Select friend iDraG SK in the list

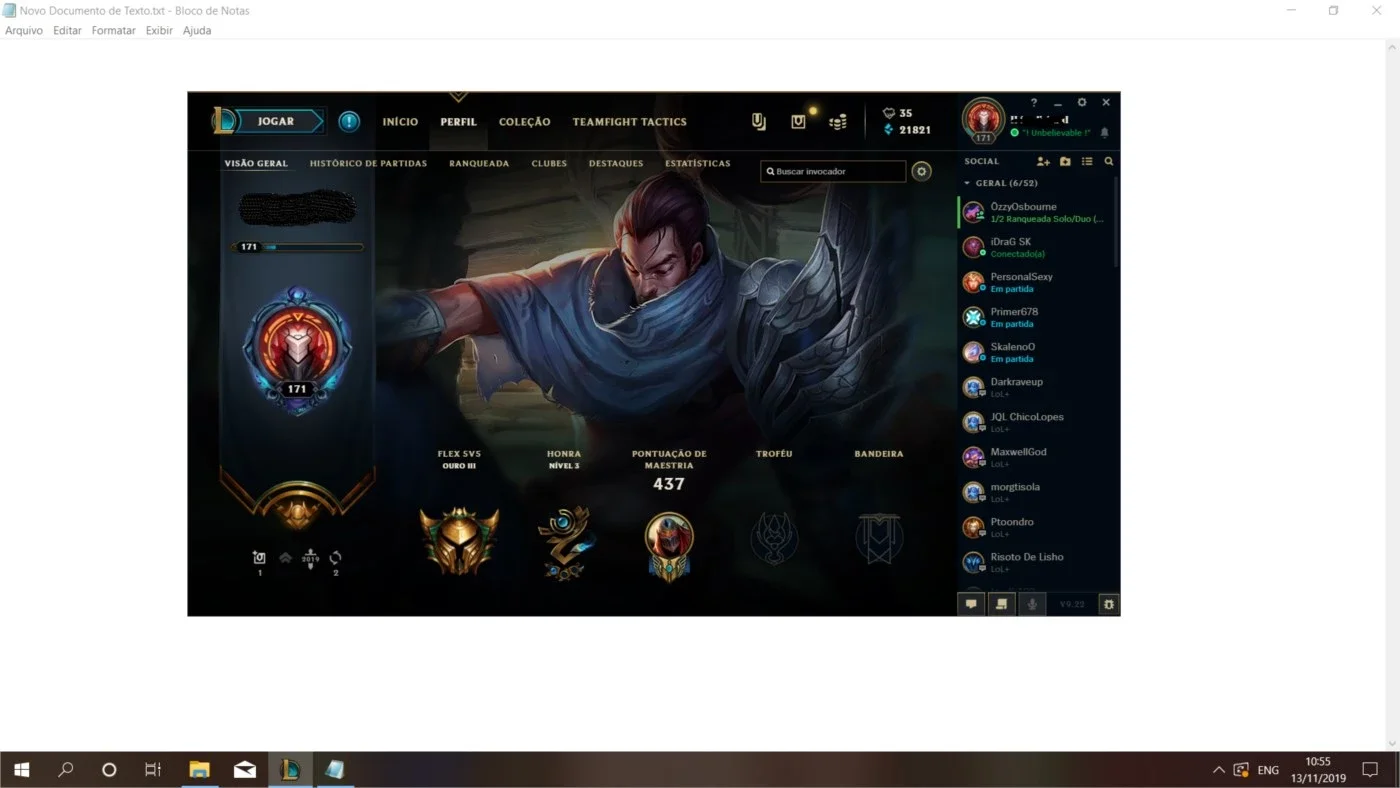tap(1036, 247)
